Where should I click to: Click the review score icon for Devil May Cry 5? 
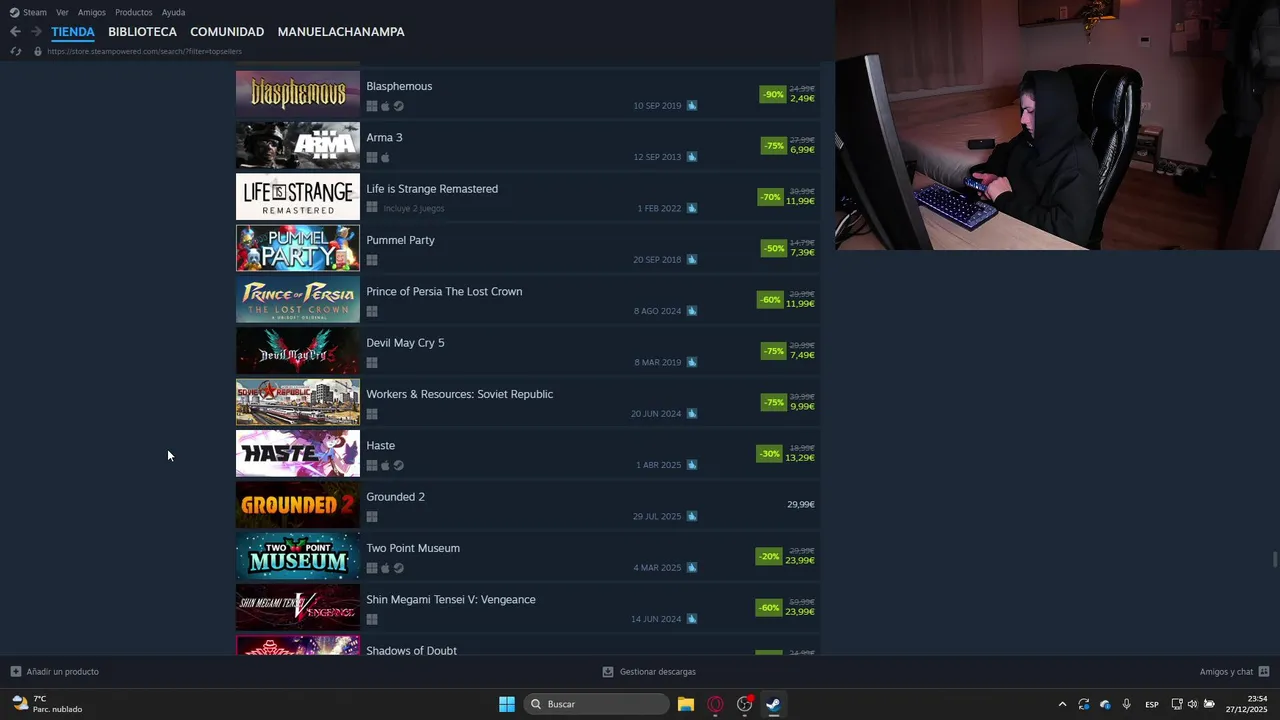coord(692,362)
